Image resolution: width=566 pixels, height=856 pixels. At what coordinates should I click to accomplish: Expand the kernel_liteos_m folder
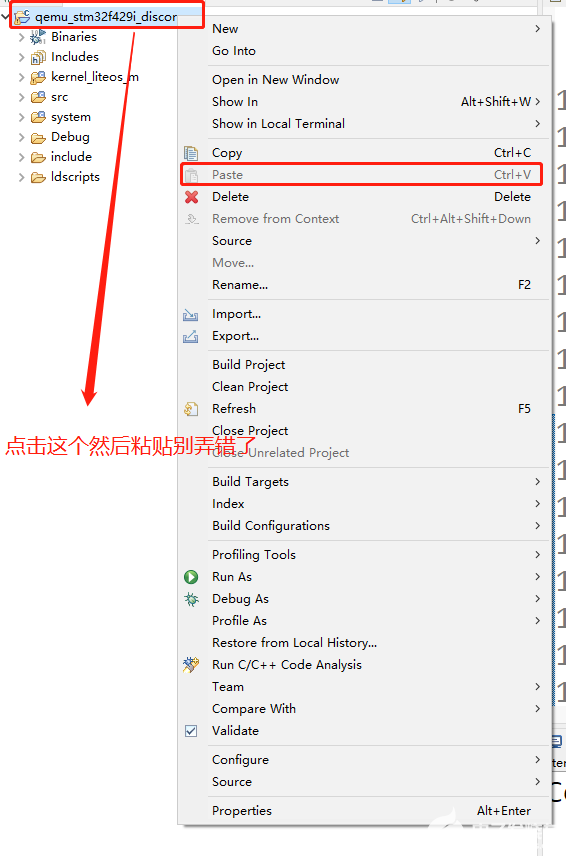(21, 77)
